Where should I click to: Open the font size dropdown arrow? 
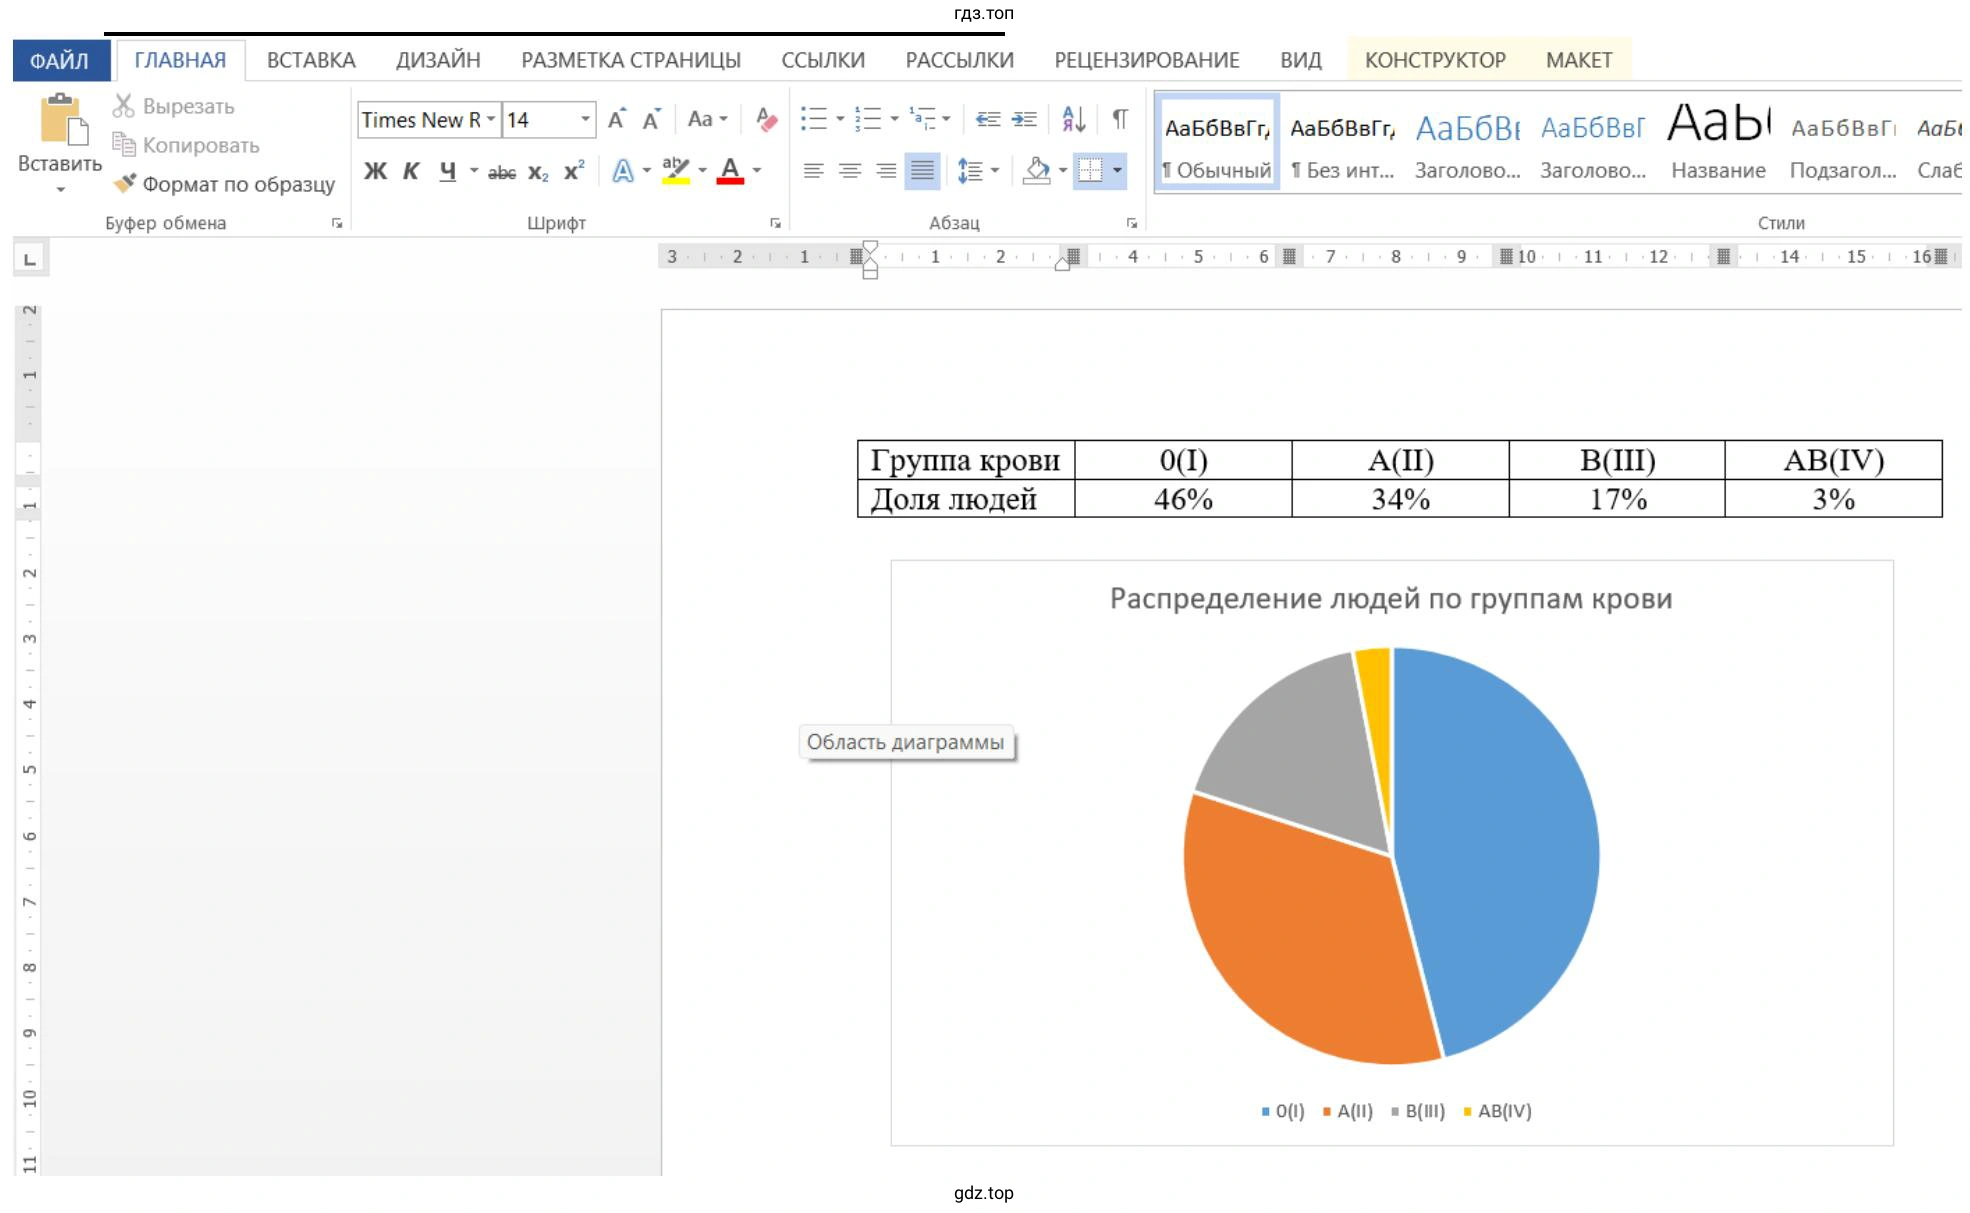click(585, 119)
